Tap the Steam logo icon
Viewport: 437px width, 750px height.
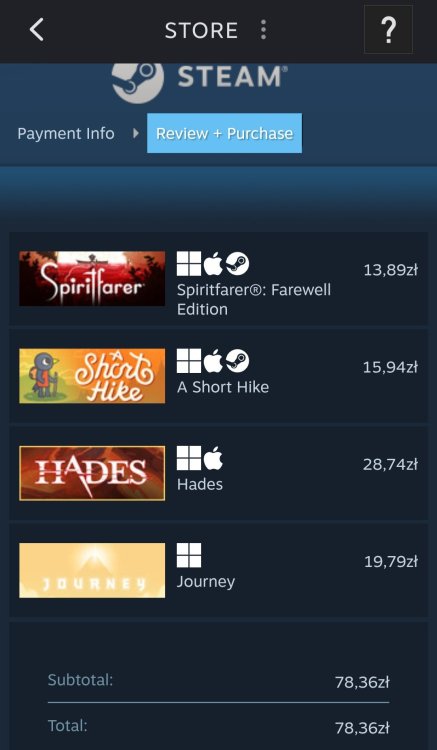point(138,81)
